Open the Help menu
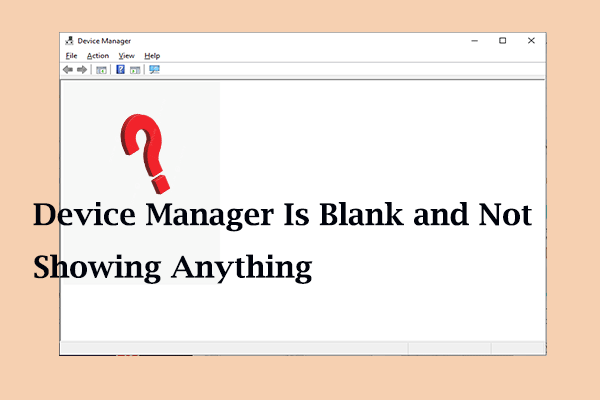 (152, 56)
